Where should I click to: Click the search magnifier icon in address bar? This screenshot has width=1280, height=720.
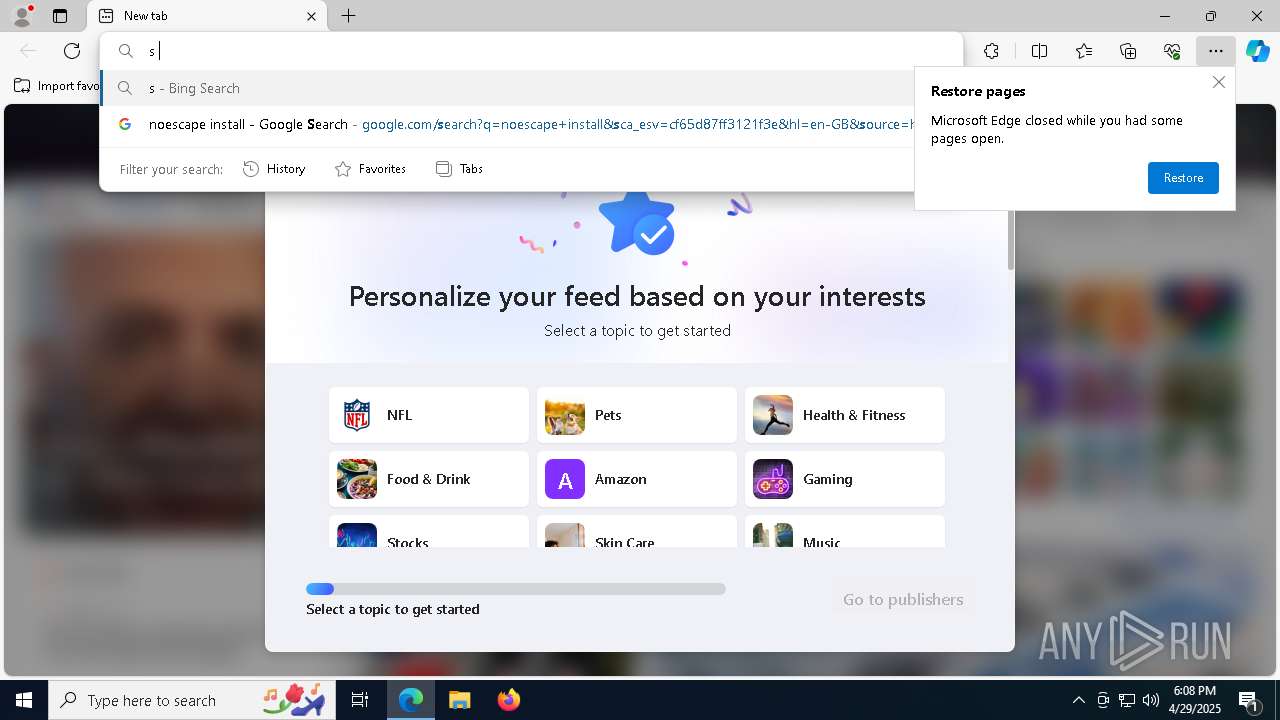coord(126,51)
